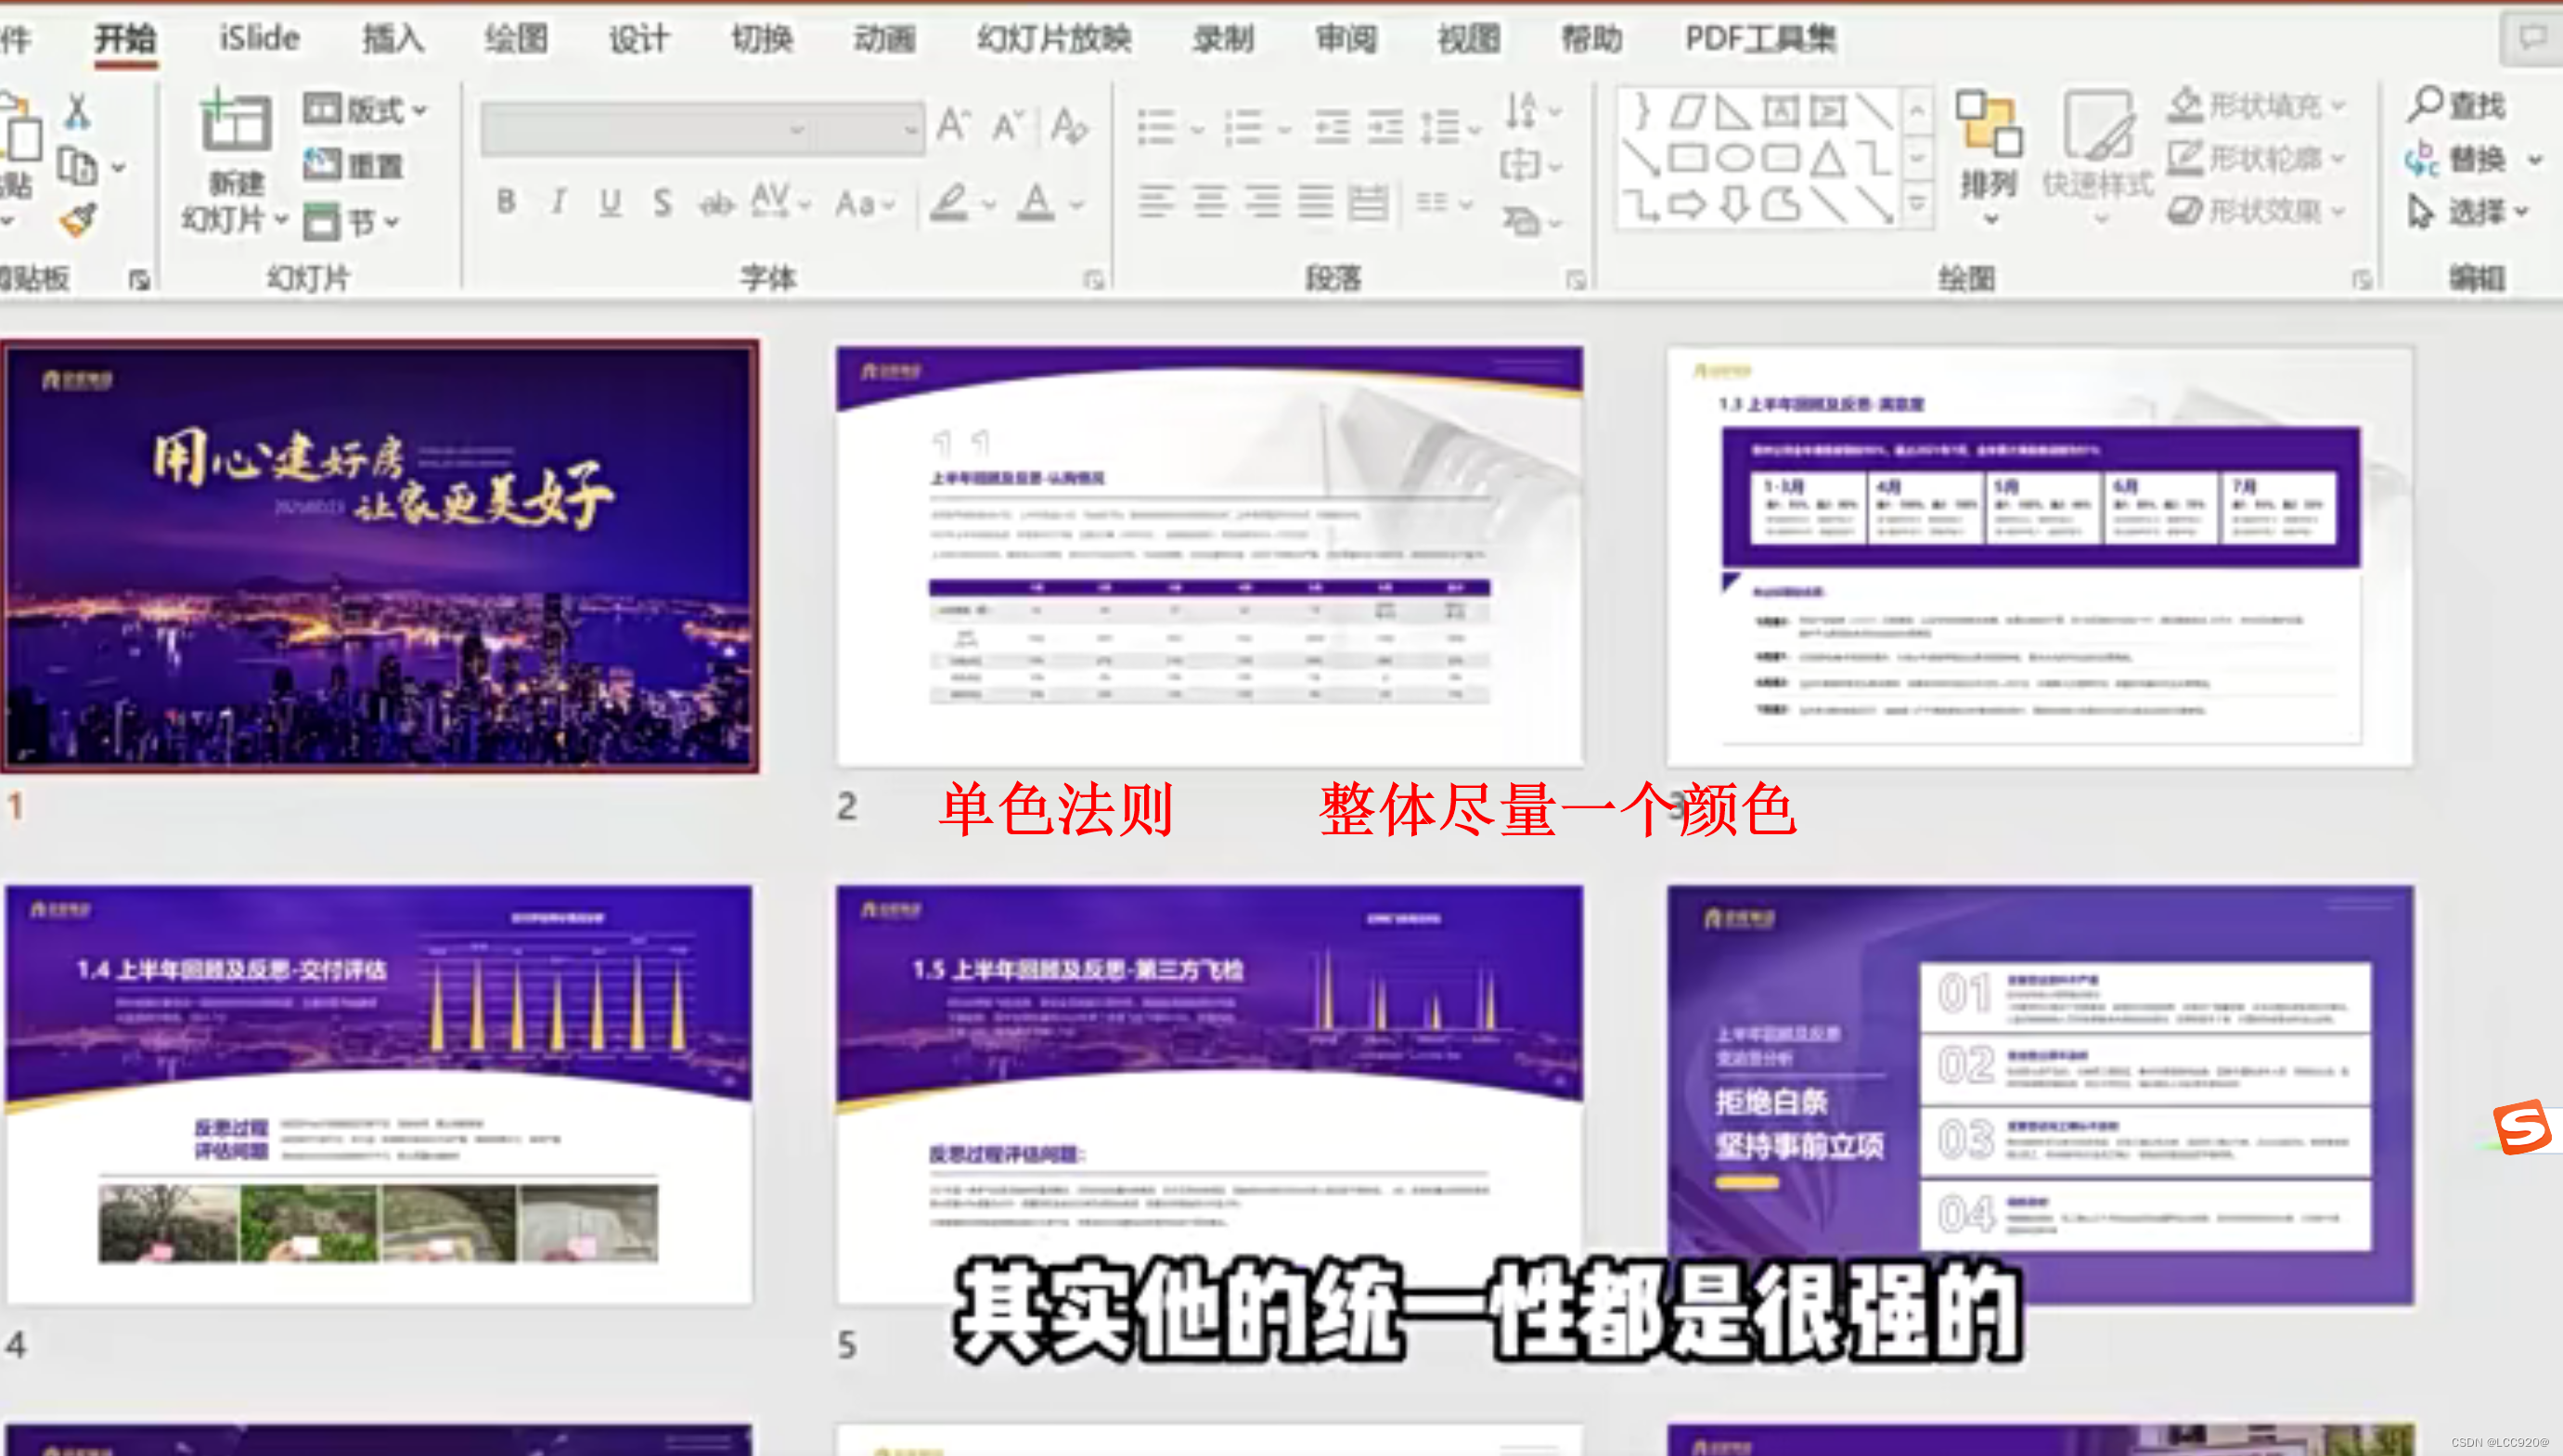
Task: Expand the Shape Fill dropdown
Action: tap(2337, 105)
